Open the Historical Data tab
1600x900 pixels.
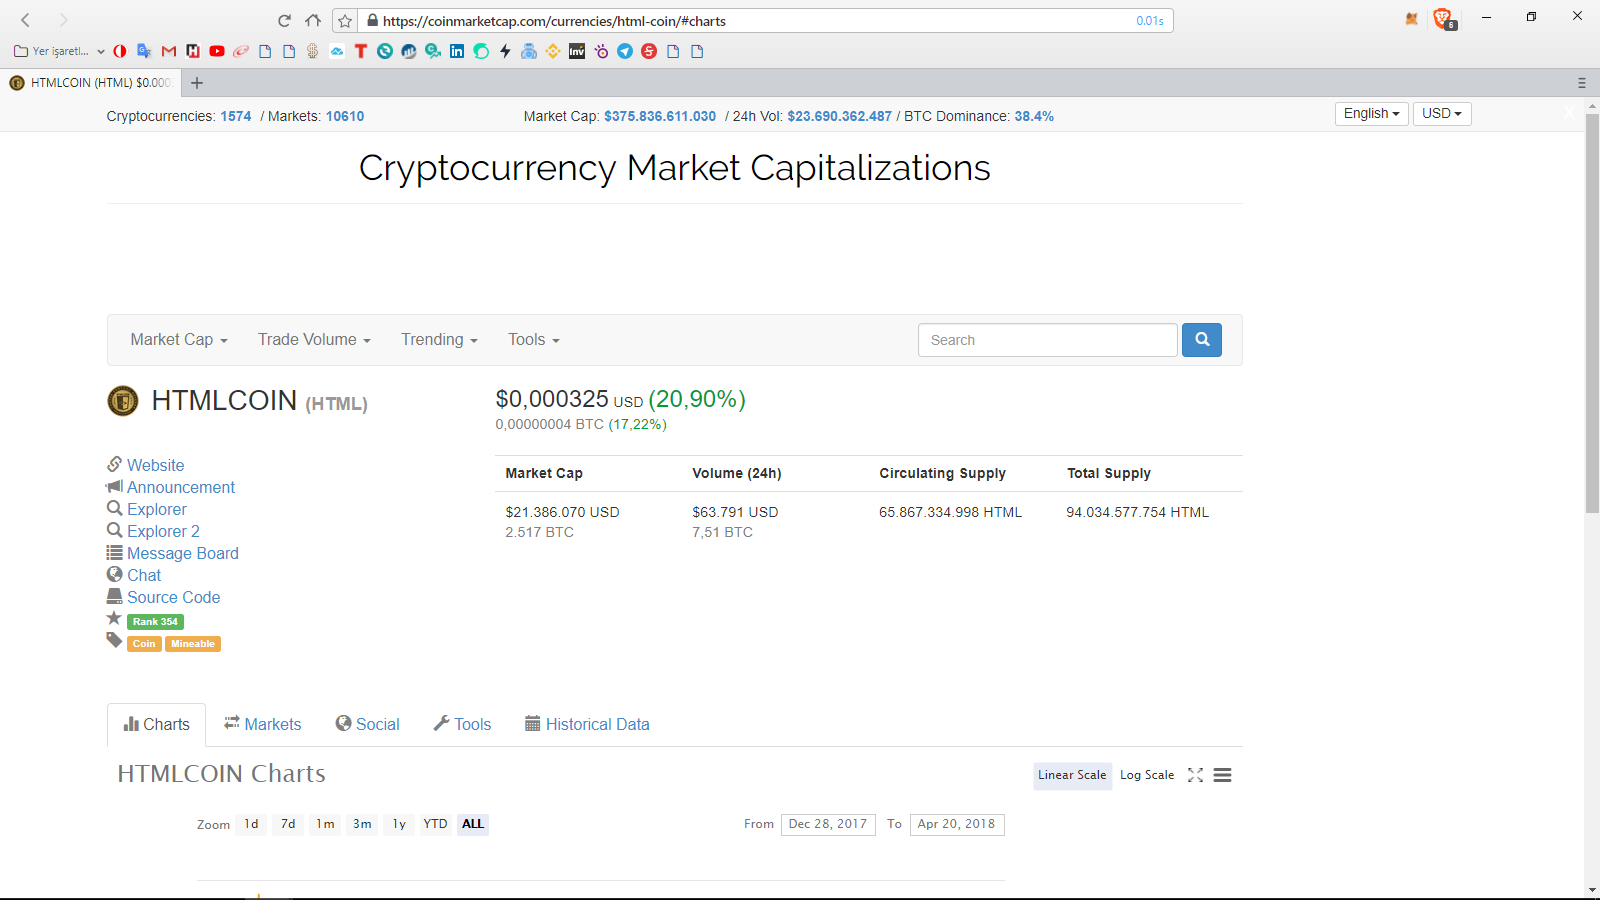pyautogui.click(x=587, y=724)
